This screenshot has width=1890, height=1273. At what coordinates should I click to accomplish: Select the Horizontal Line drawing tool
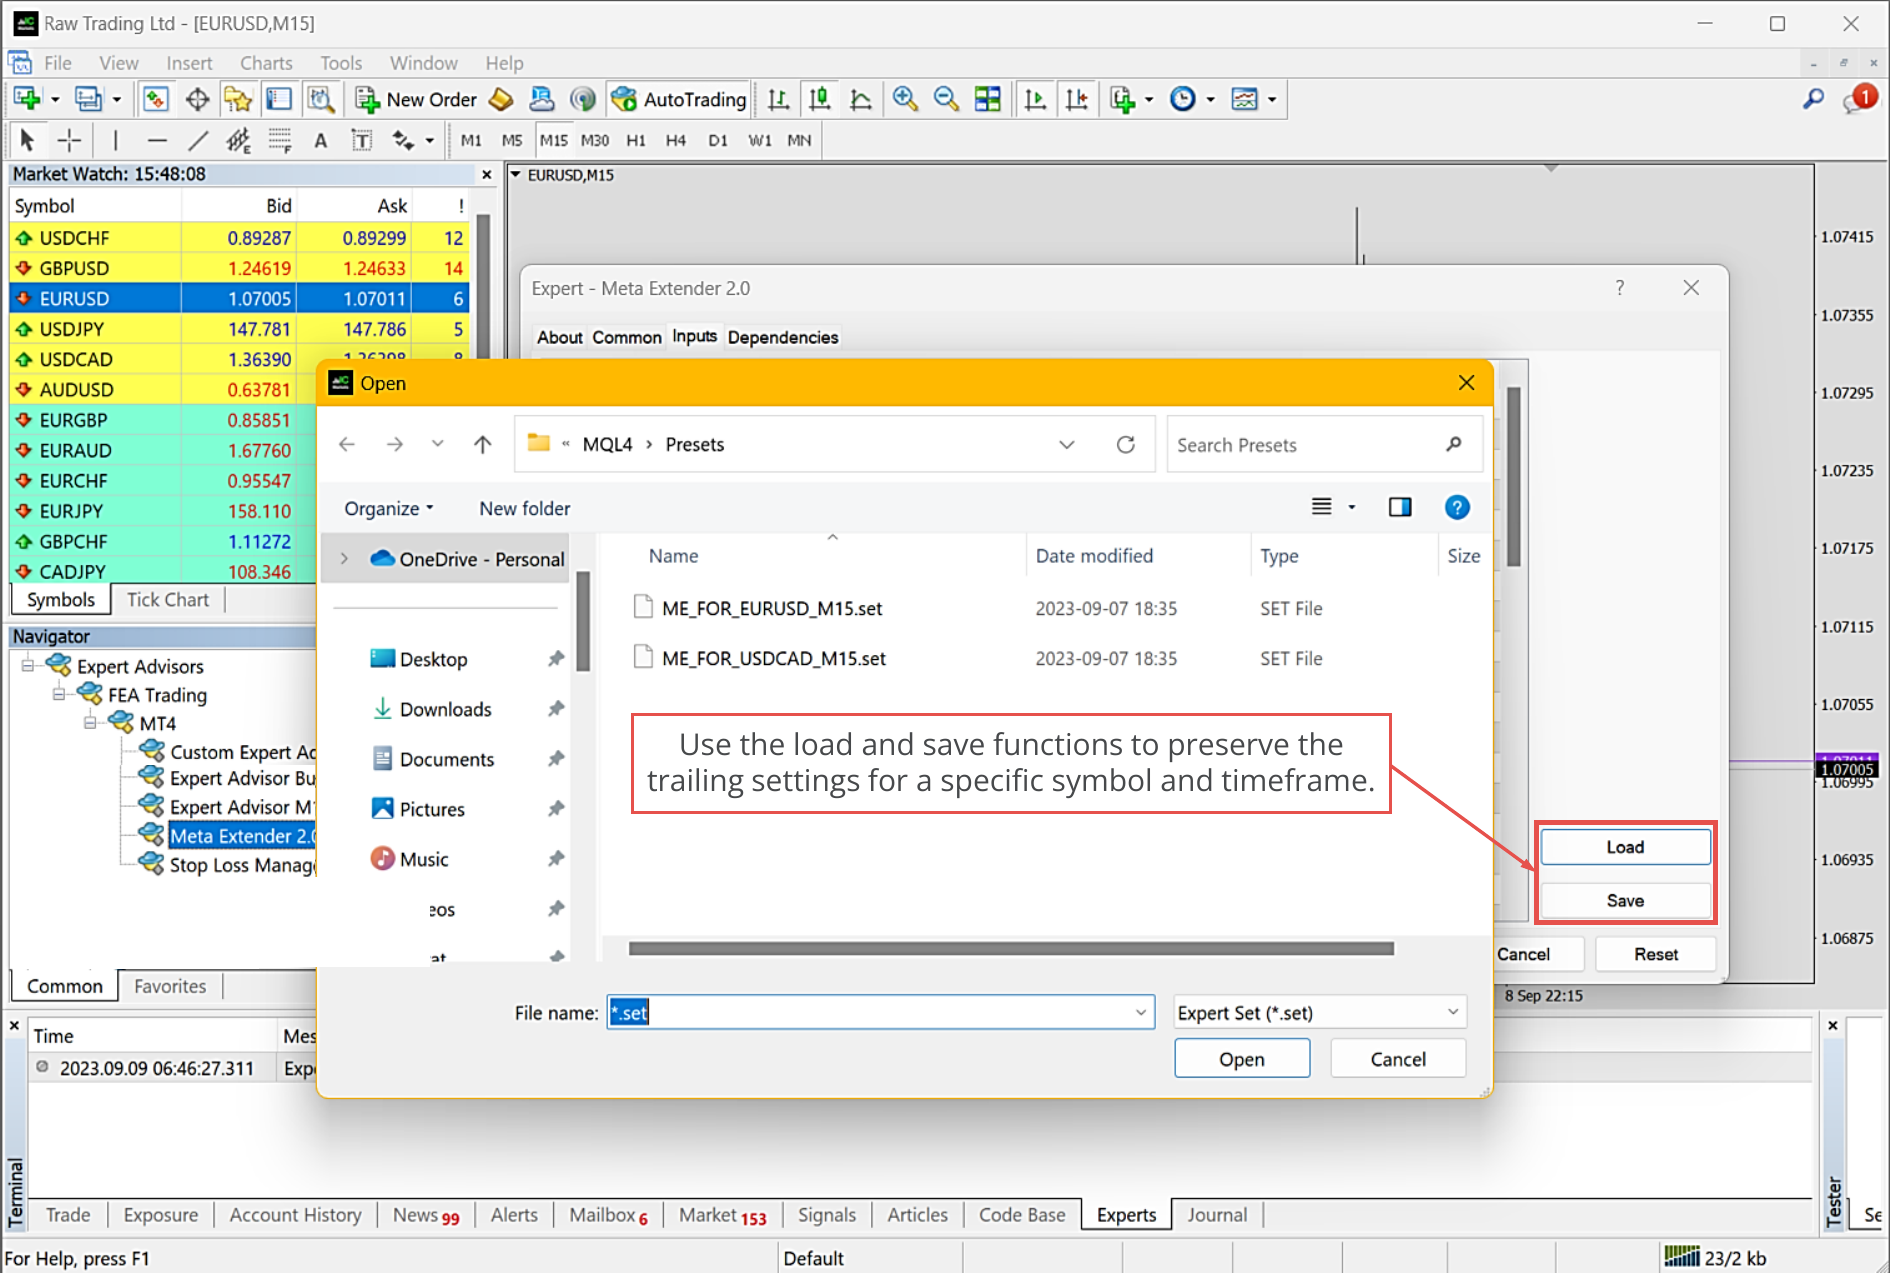point(157,140)
